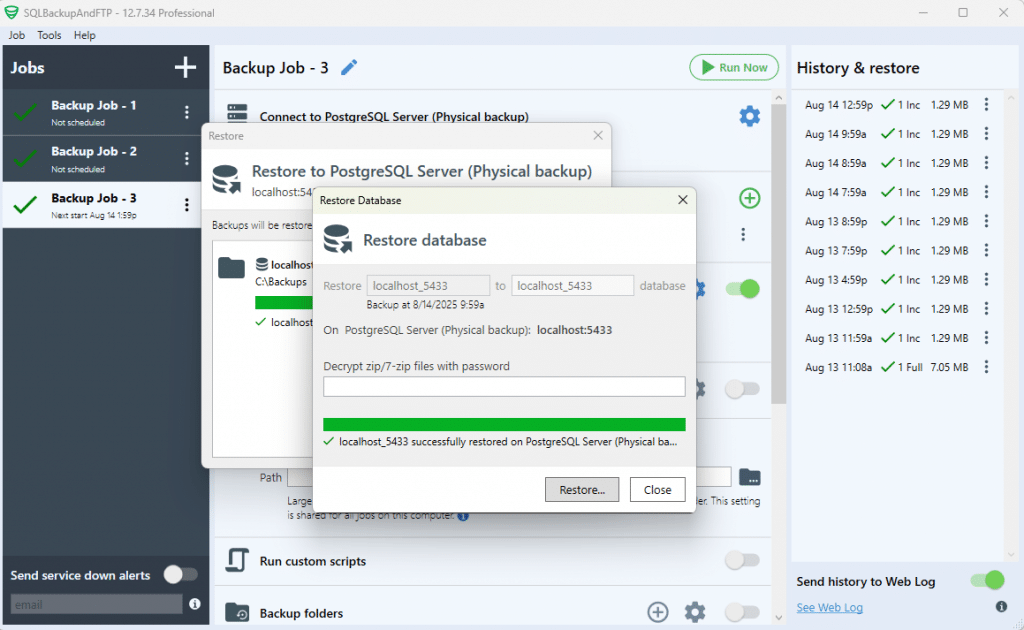
Task: Open the kebab menu for Backup Job 1
Action: (186, 111)
